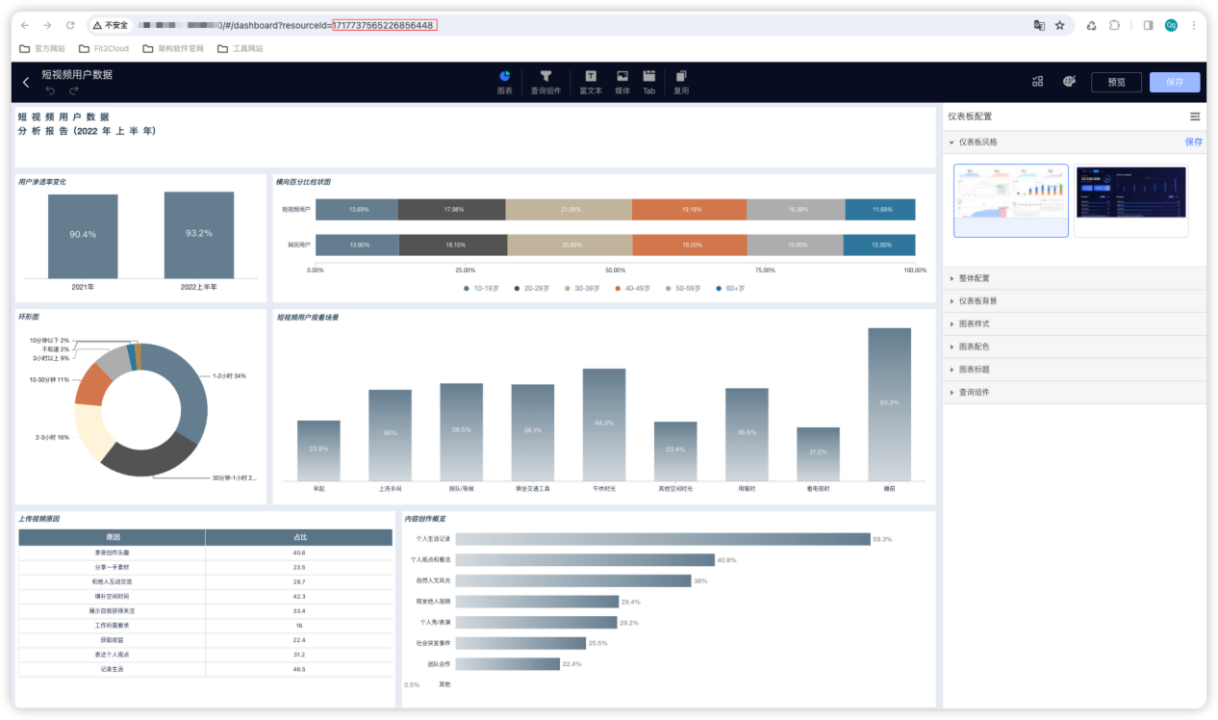Open the browser side panel icon
This screenshot has height=720, width=1218.
1148,25
